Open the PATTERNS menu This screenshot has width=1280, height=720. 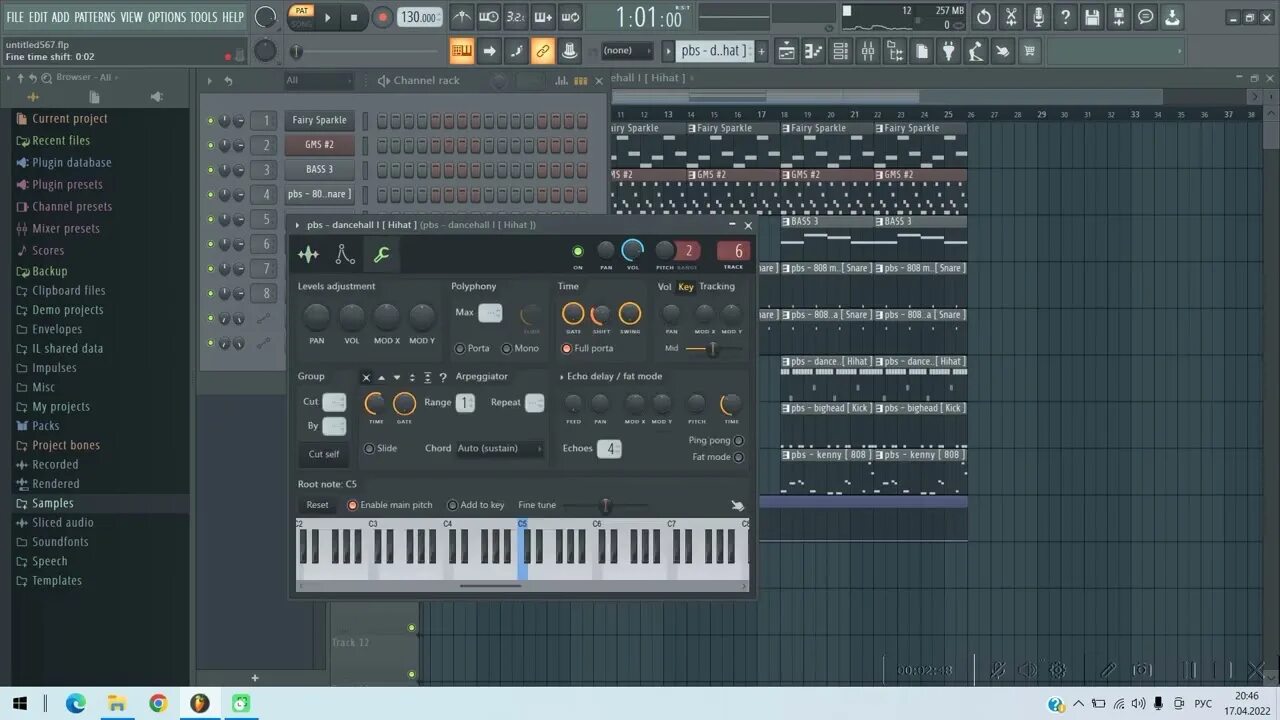tap(94, 17)
